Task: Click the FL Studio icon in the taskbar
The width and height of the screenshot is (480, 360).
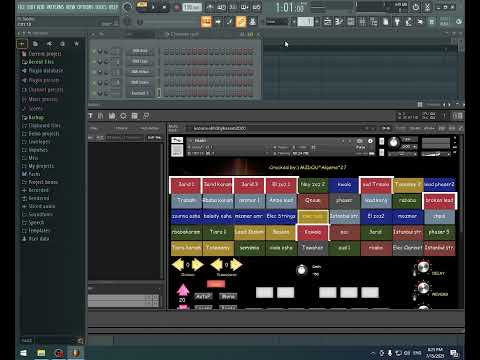Action: click(76, 353)
